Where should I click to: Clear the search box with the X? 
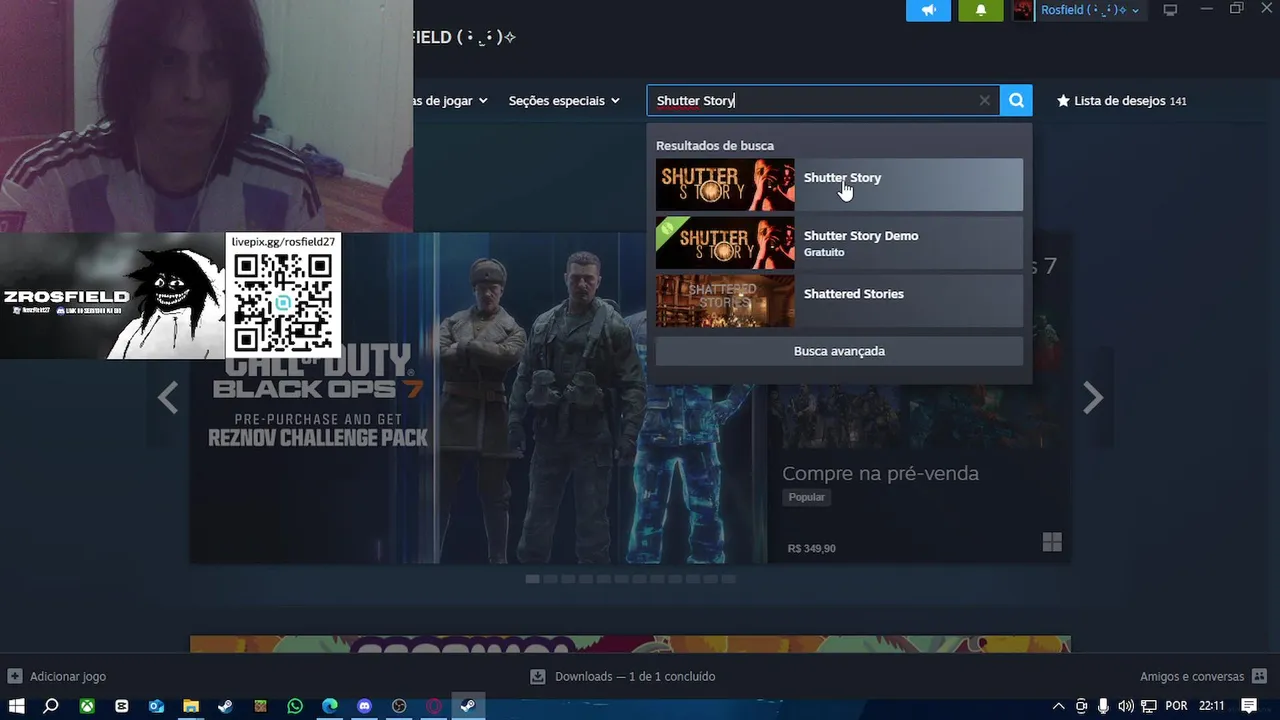985,100
